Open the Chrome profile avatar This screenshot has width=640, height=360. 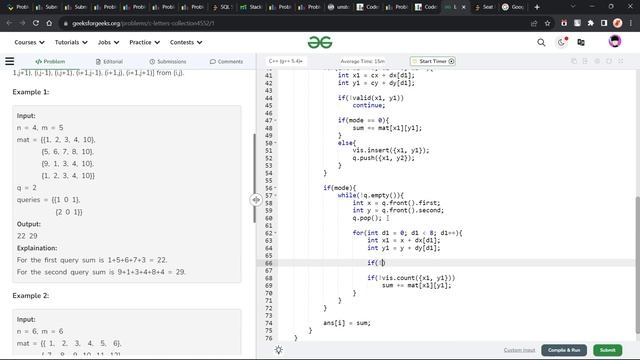[618, 23]
